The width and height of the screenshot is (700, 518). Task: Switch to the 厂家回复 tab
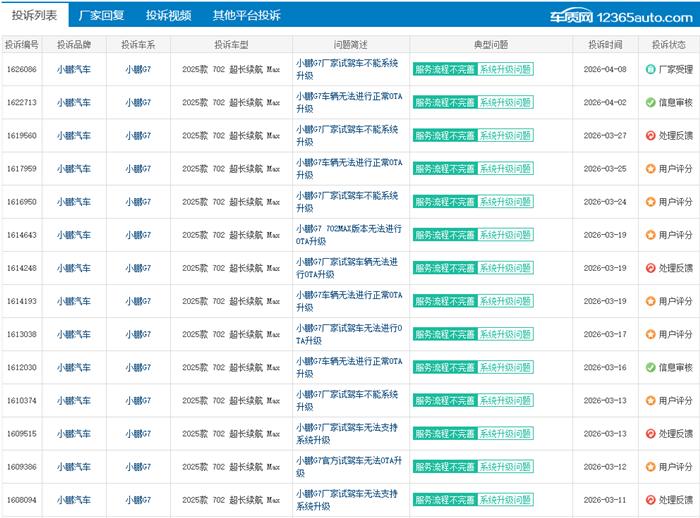click(x=99, y=16)
